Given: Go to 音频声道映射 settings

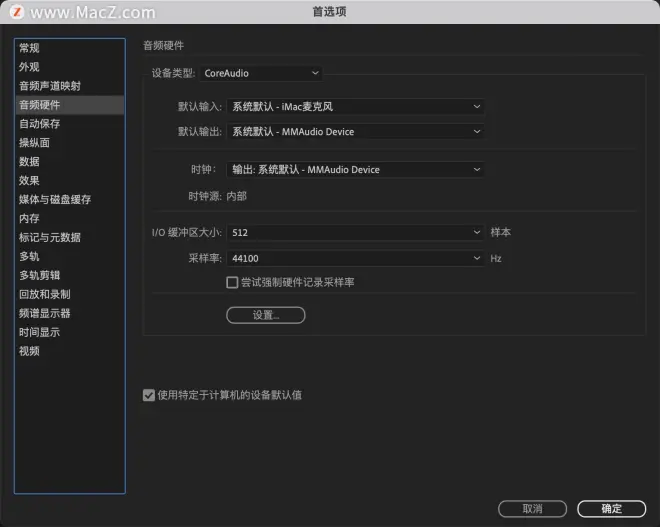Looking at the screenshot, I should [x=69, y=86].
